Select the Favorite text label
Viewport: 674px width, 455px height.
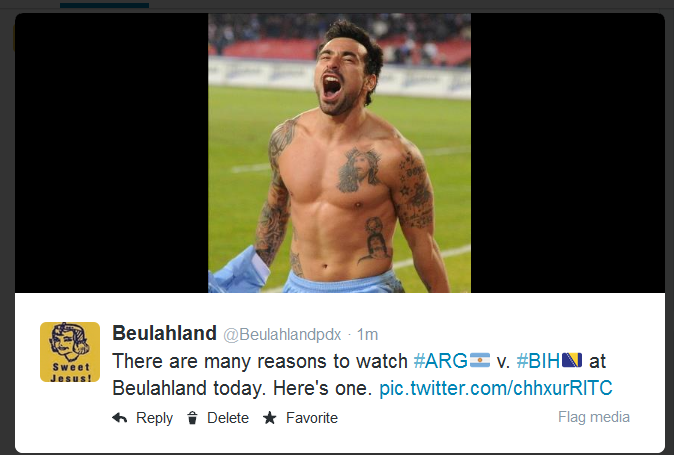click(x=312, y=418)
